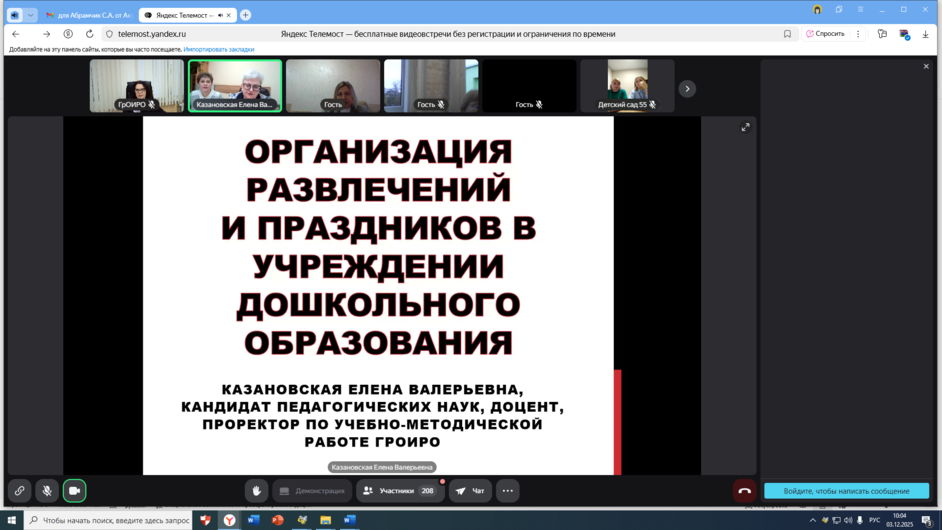942x530 pixels.
Task: Reload the Telemost page
Action: pyautogui.click(x=89, y=34)
